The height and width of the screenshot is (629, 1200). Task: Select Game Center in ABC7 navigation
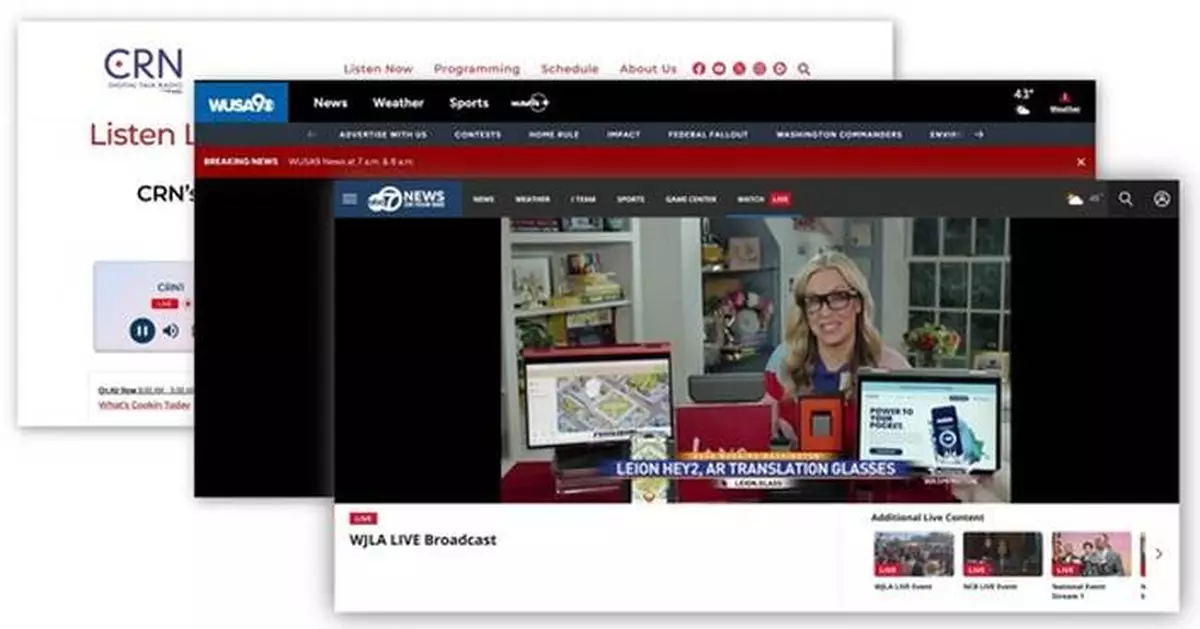(x=691, y=199)
